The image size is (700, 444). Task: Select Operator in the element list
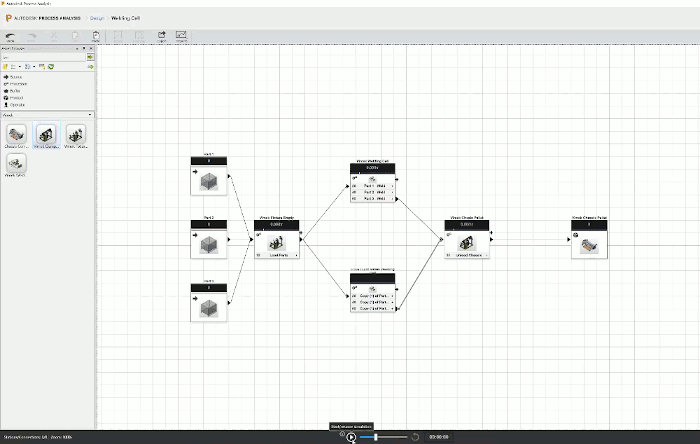coord(17,104)
